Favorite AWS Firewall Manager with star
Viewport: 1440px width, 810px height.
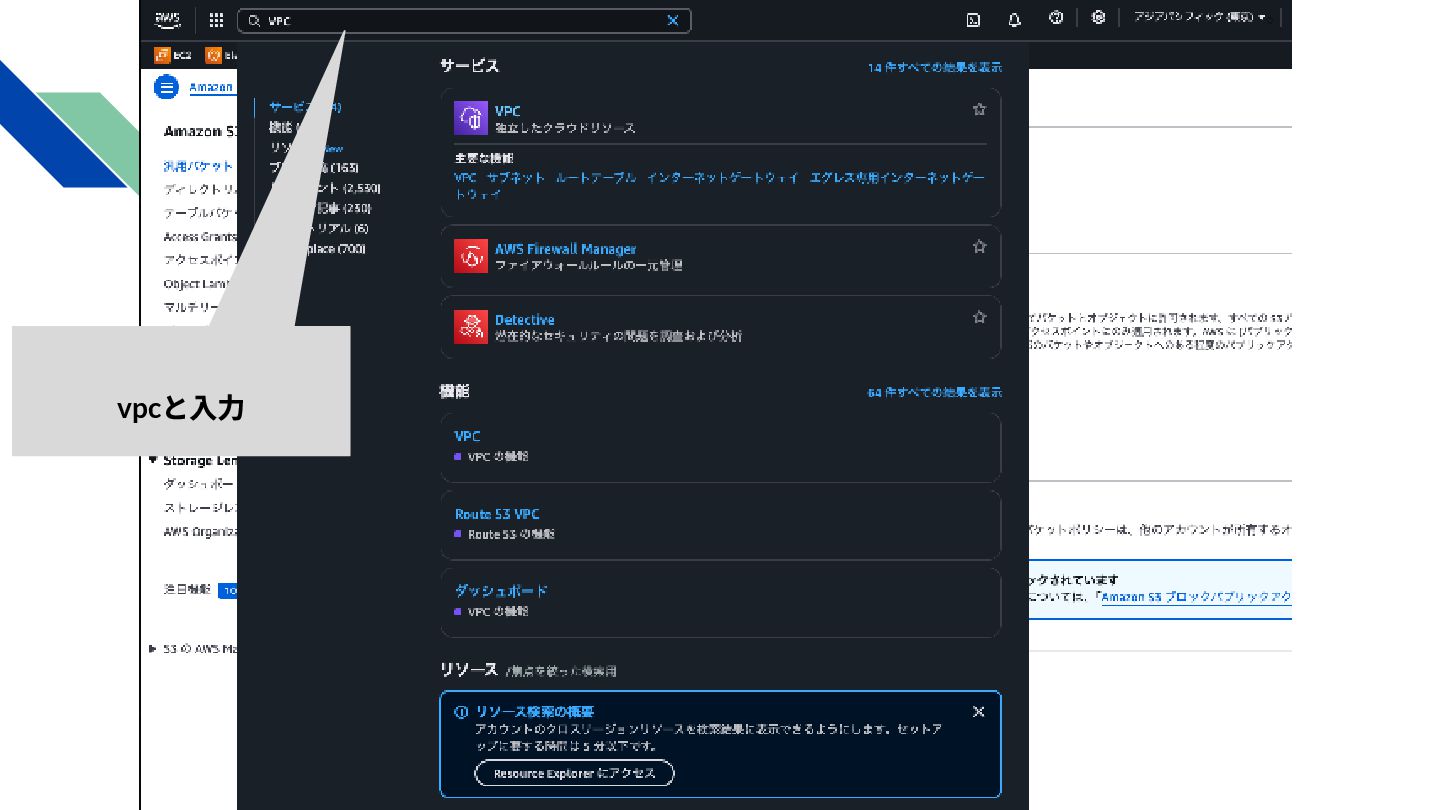(x=979, y=246)
